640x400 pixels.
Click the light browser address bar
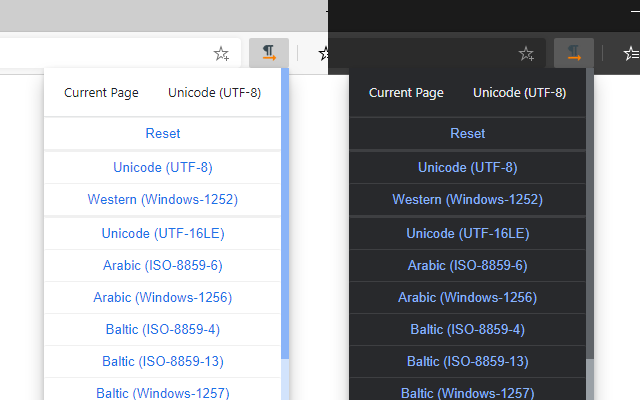tap(100, 54)
